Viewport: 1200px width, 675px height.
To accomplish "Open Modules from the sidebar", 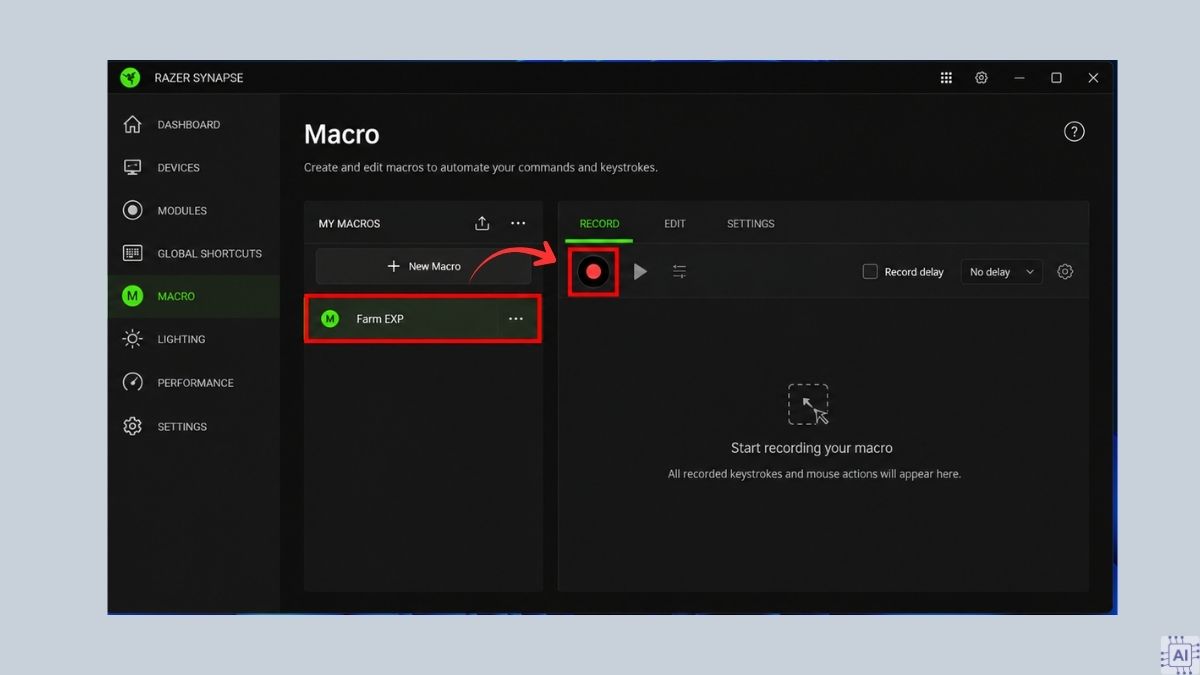I will click(193, 210).
